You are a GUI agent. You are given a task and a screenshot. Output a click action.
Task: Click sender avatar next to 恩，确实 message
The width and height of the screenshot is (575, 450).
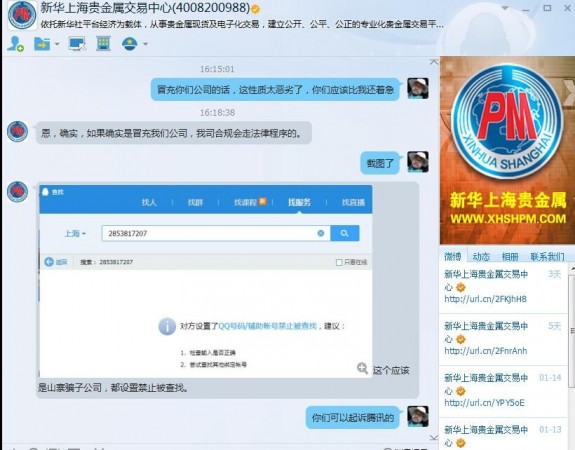pos(18,132)
